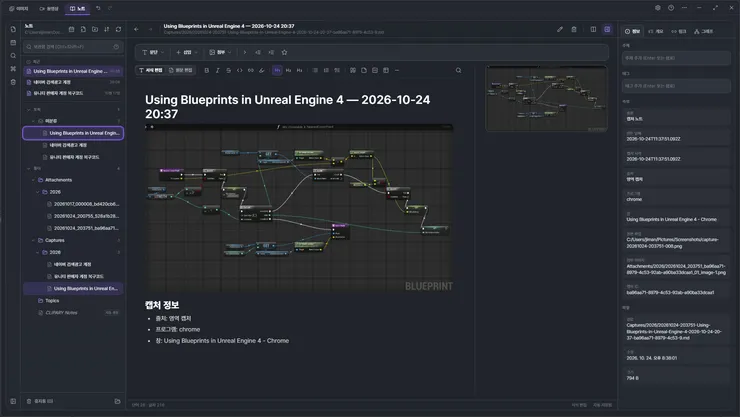Screen dimensions: 740x417
Task: Open command icon in left rail
Action: (x=13, y=69)
